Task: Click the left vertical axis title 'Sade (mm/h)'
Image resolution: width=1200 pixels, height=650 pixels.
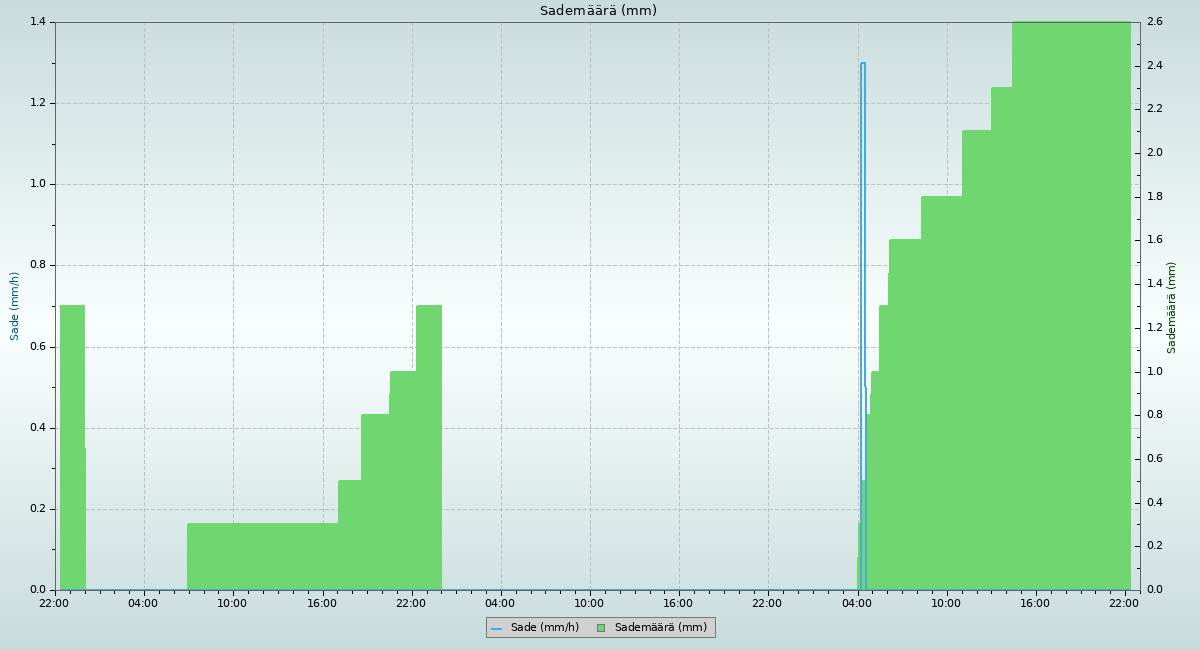Action: point(15,306)
